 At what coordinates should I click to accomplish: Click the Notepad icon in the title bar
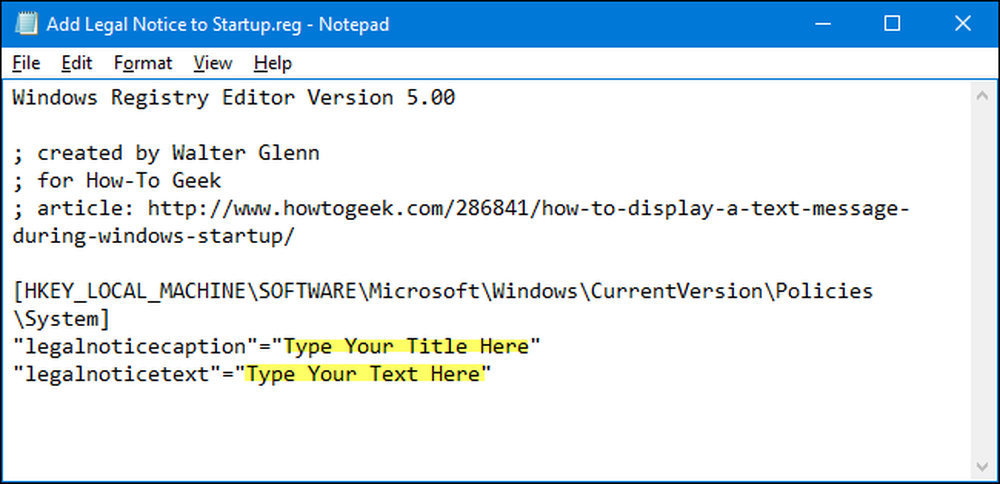(x=24, y=24)
